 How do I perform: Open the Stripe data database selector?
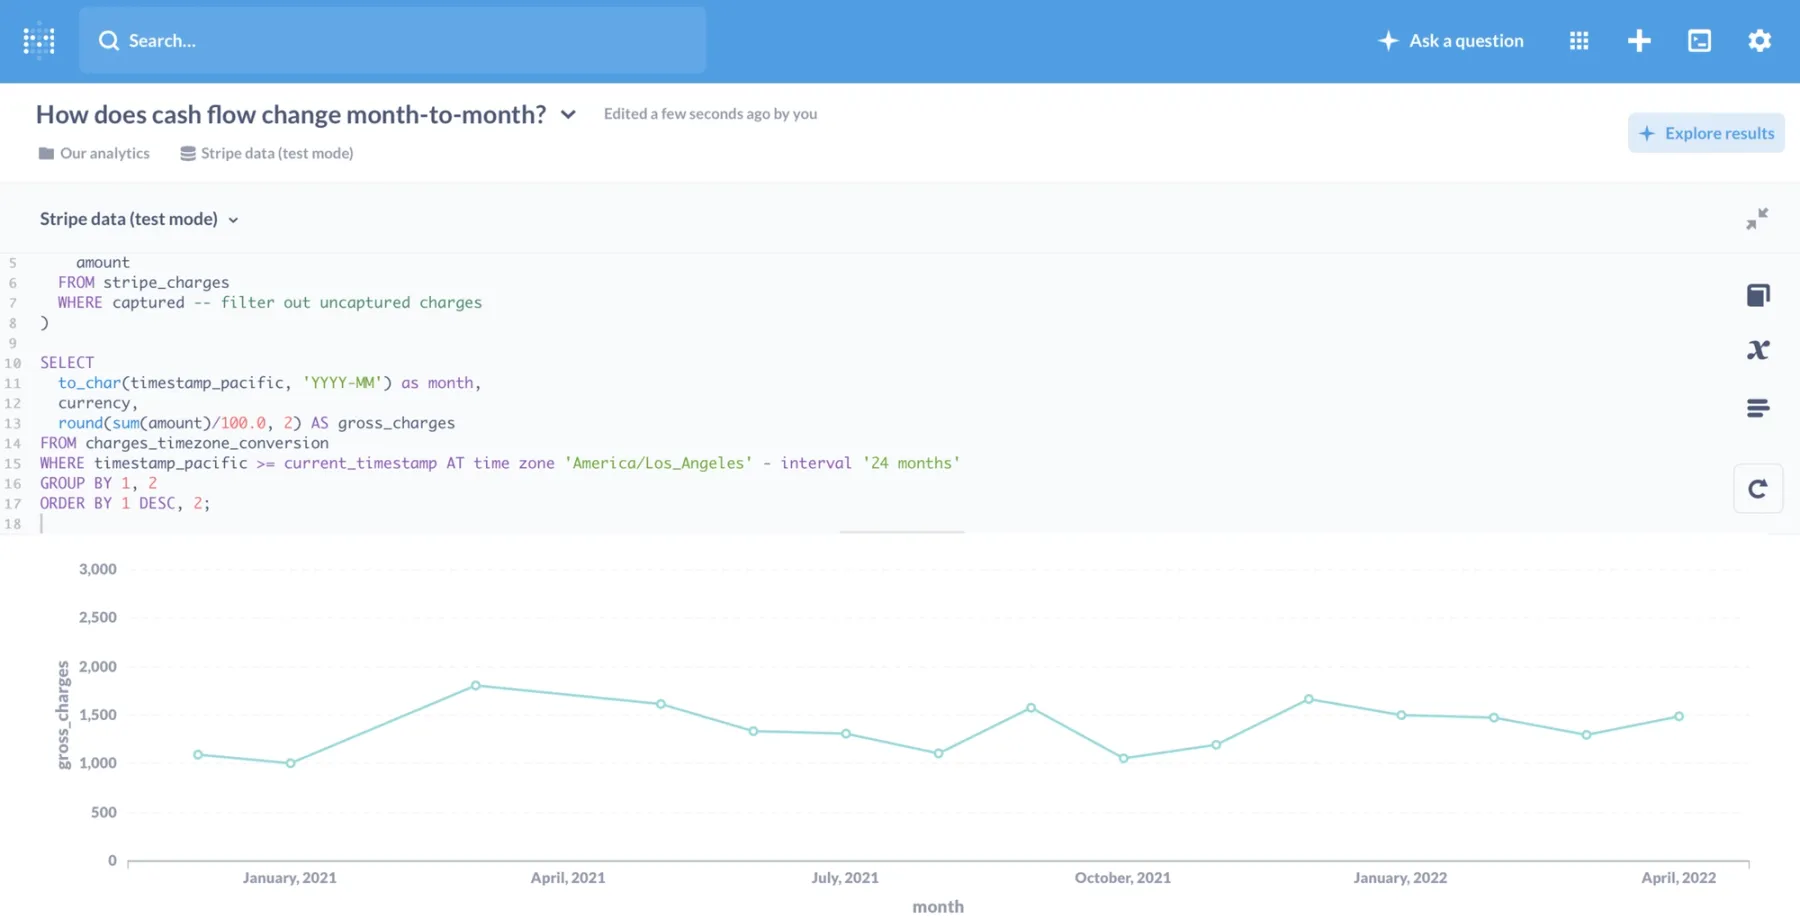(138, 218)
